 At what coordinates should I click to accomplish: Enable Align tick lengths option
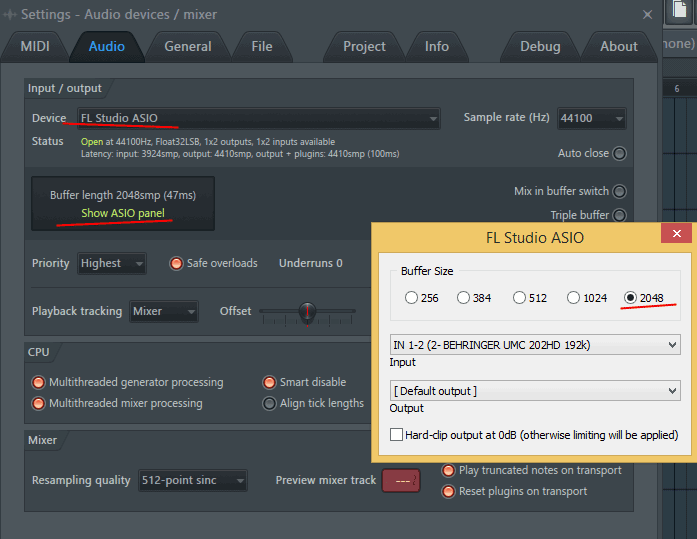click(x=269, y=403)
